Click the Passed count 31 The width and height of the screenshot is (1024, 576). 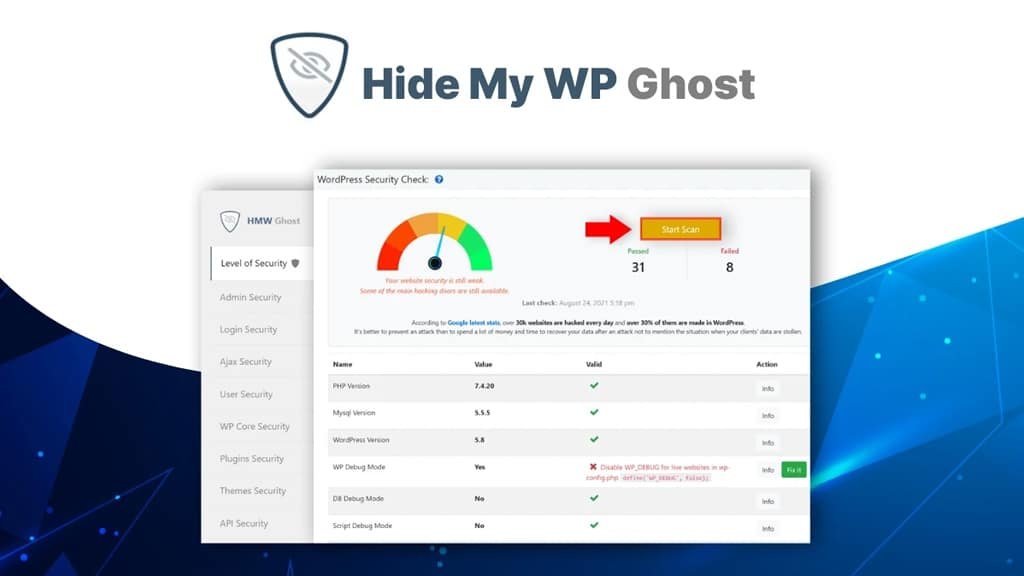click(638, 267)
